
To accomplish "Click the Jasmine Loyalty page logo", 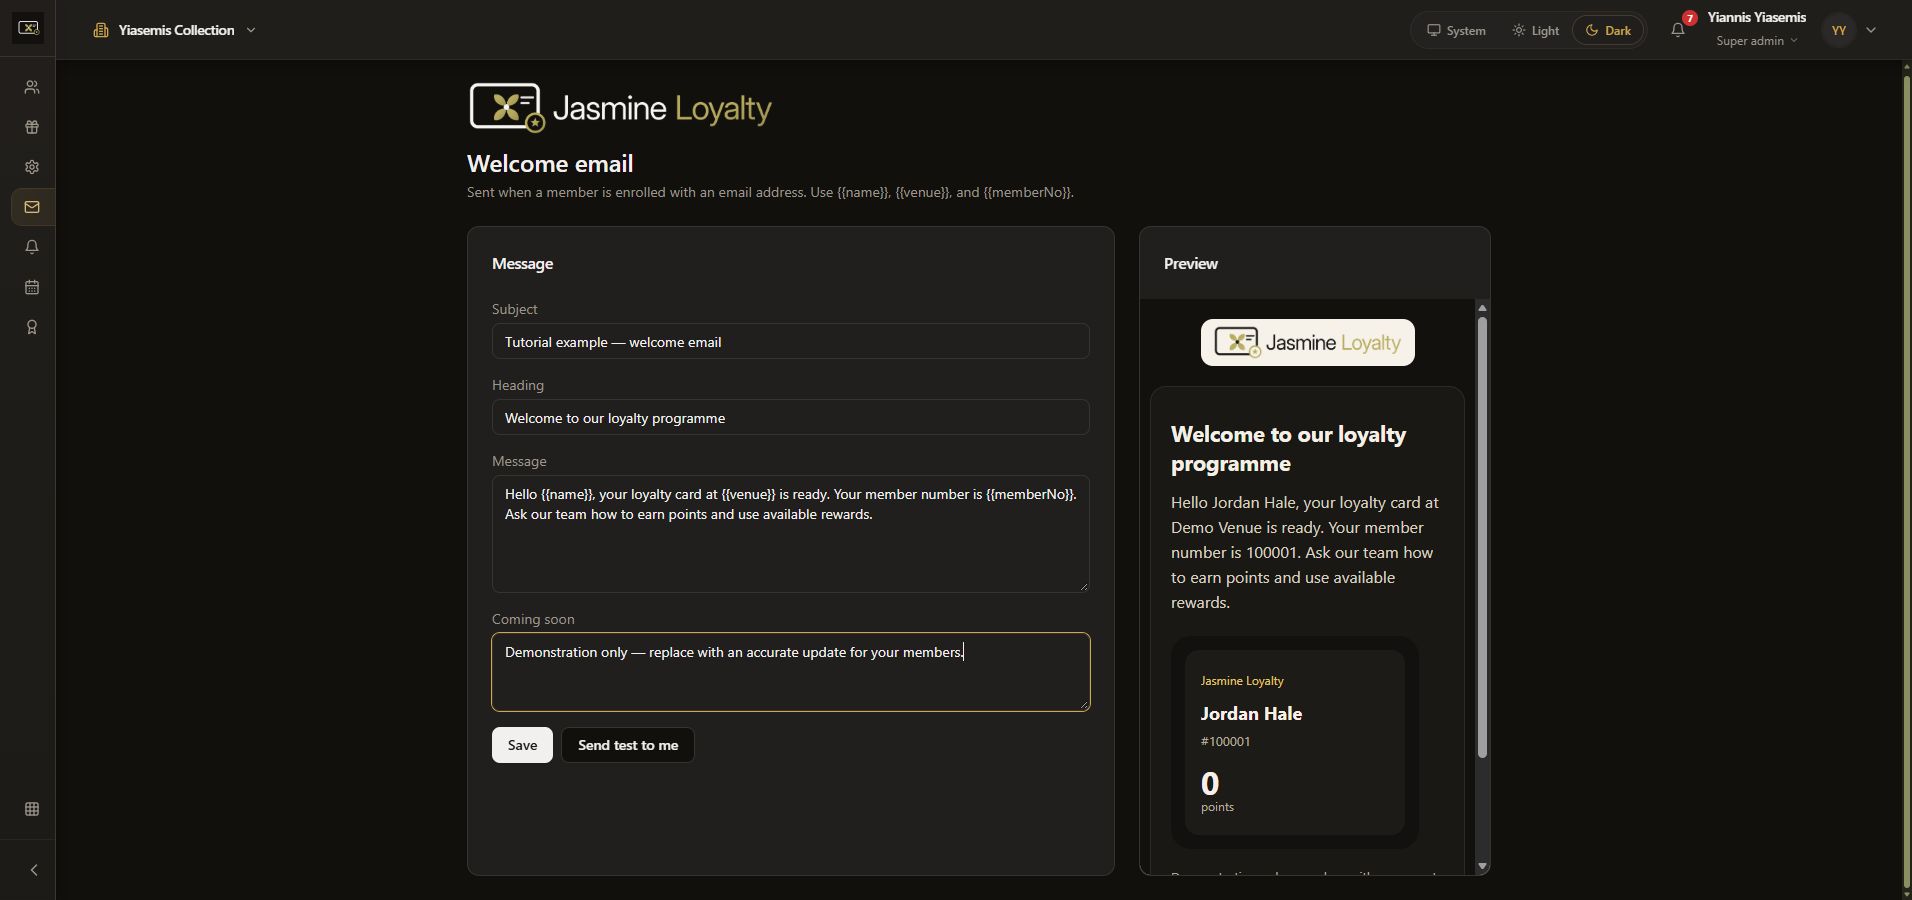I will point(620,108).
